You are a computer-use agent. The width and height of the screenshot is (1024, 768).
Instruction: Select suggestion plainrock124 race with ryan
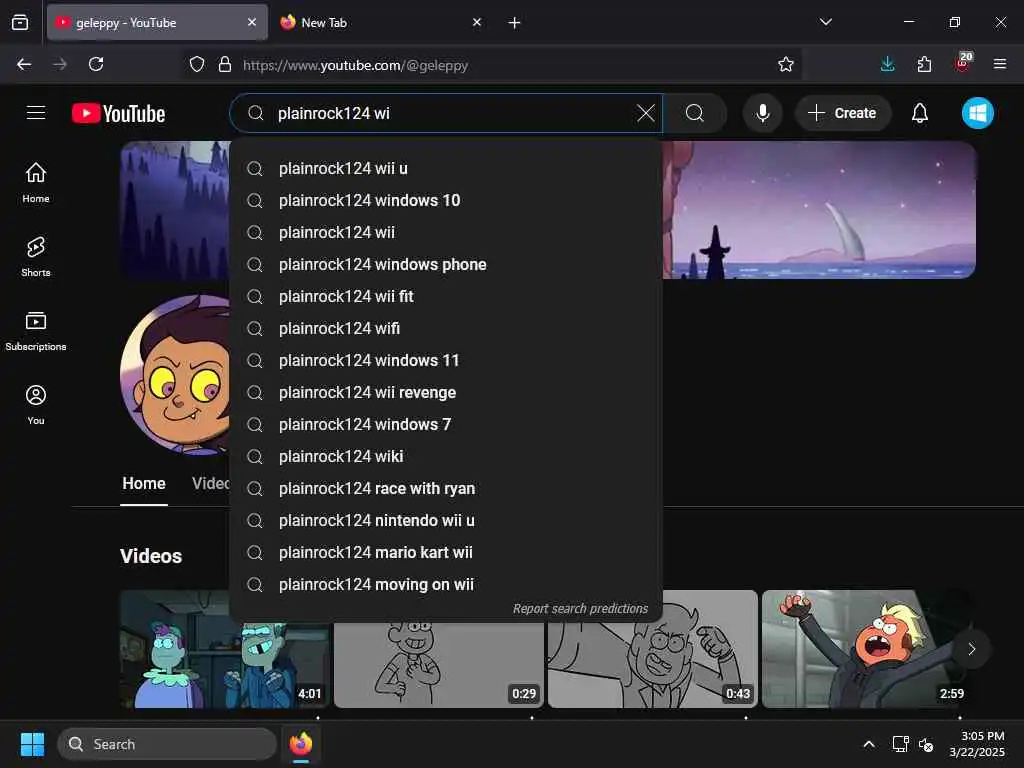pos(446,488)
